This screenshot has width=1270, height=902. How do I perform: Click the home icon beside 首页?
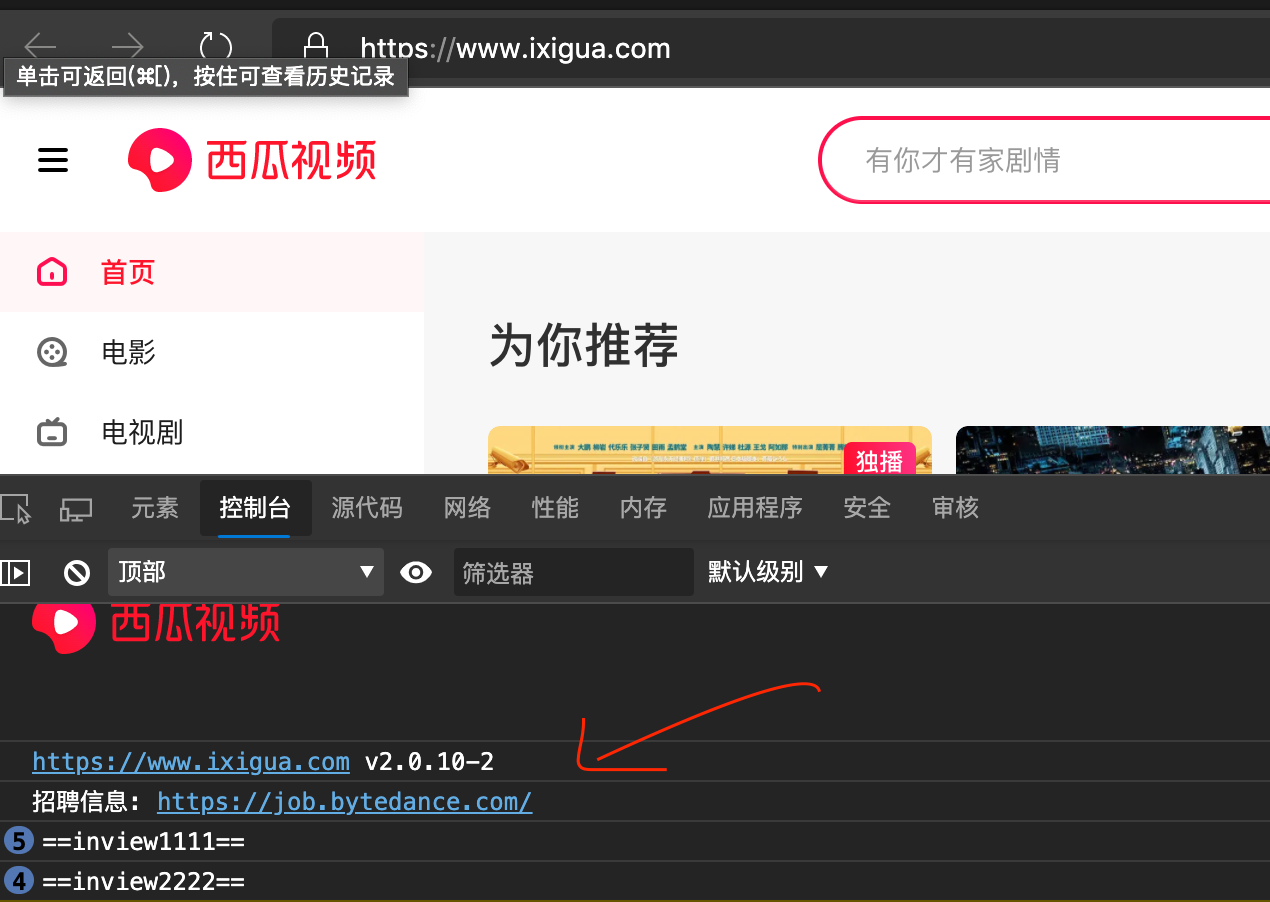coord(52,272)
